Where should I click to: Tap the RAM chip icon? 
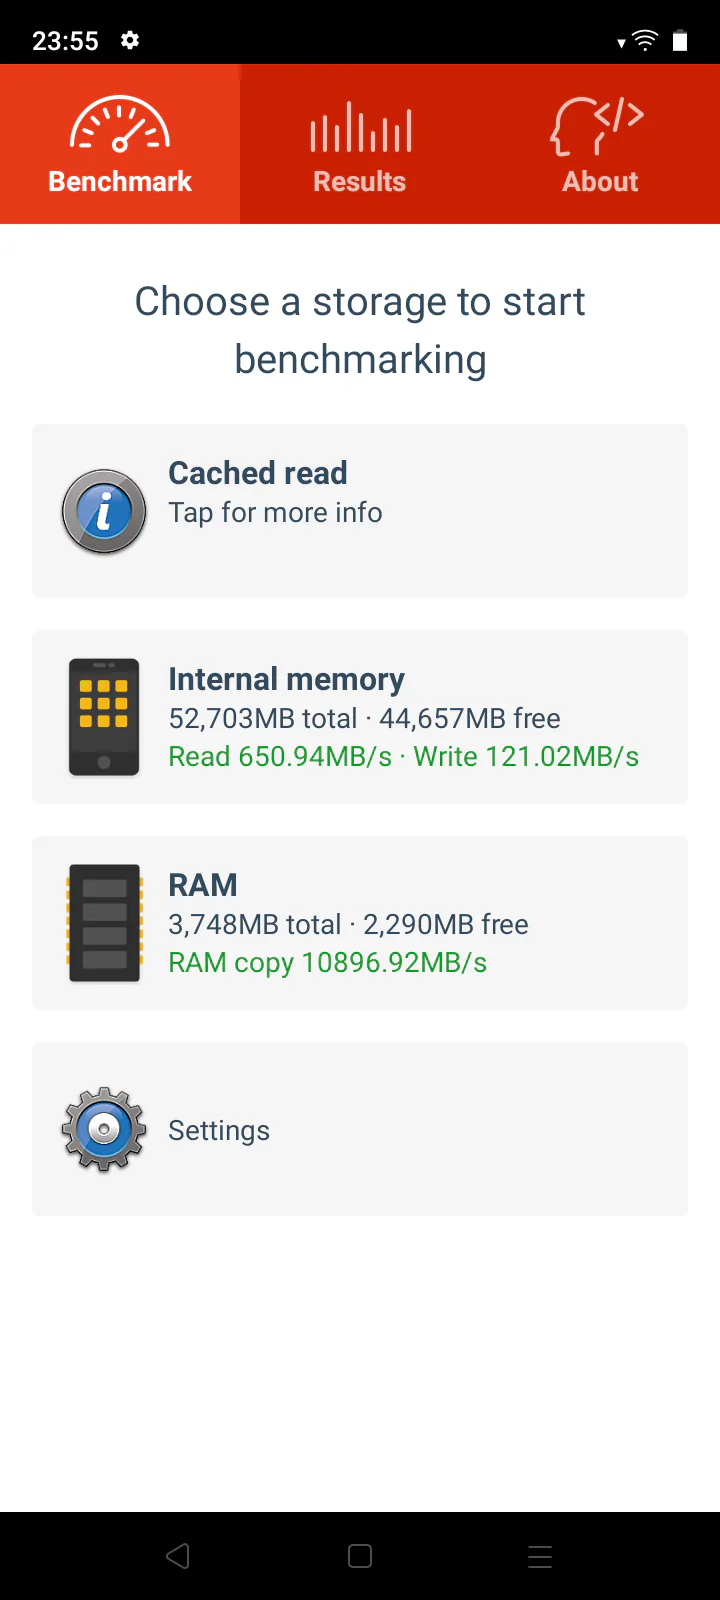(104, 923)
